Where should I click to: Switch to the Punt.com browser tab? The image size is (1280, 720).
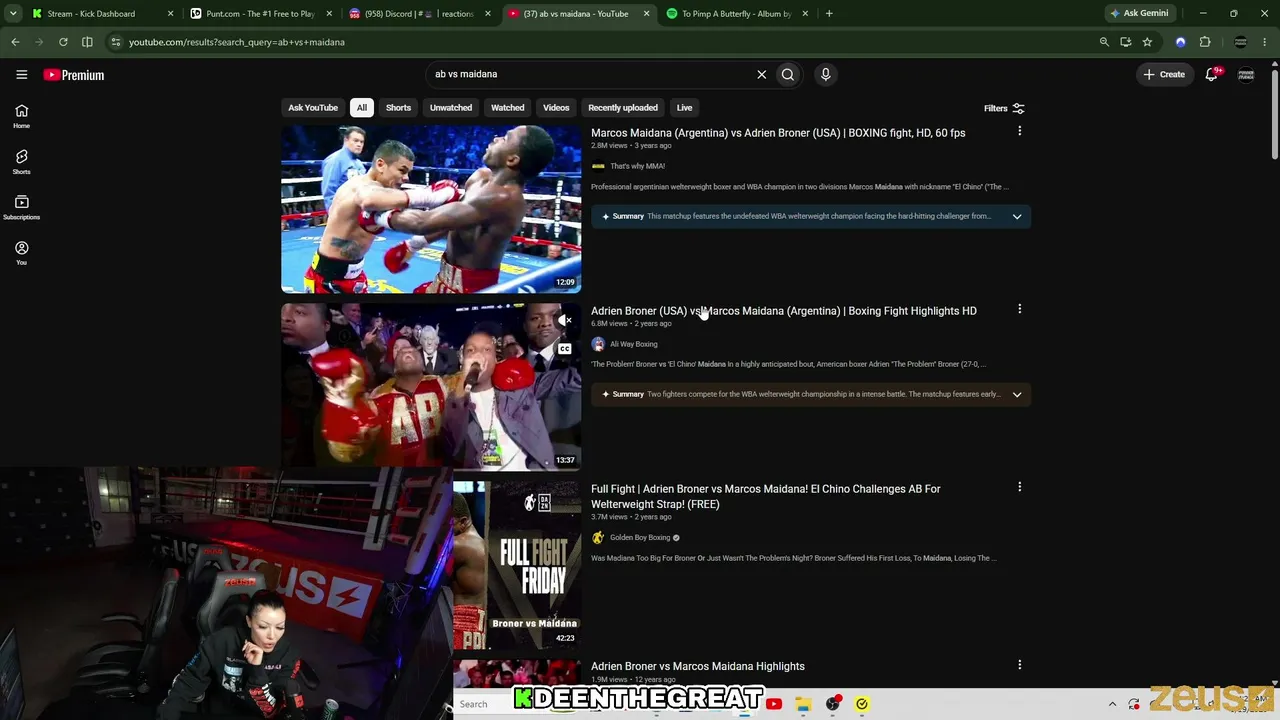click(x=260, y=14)
